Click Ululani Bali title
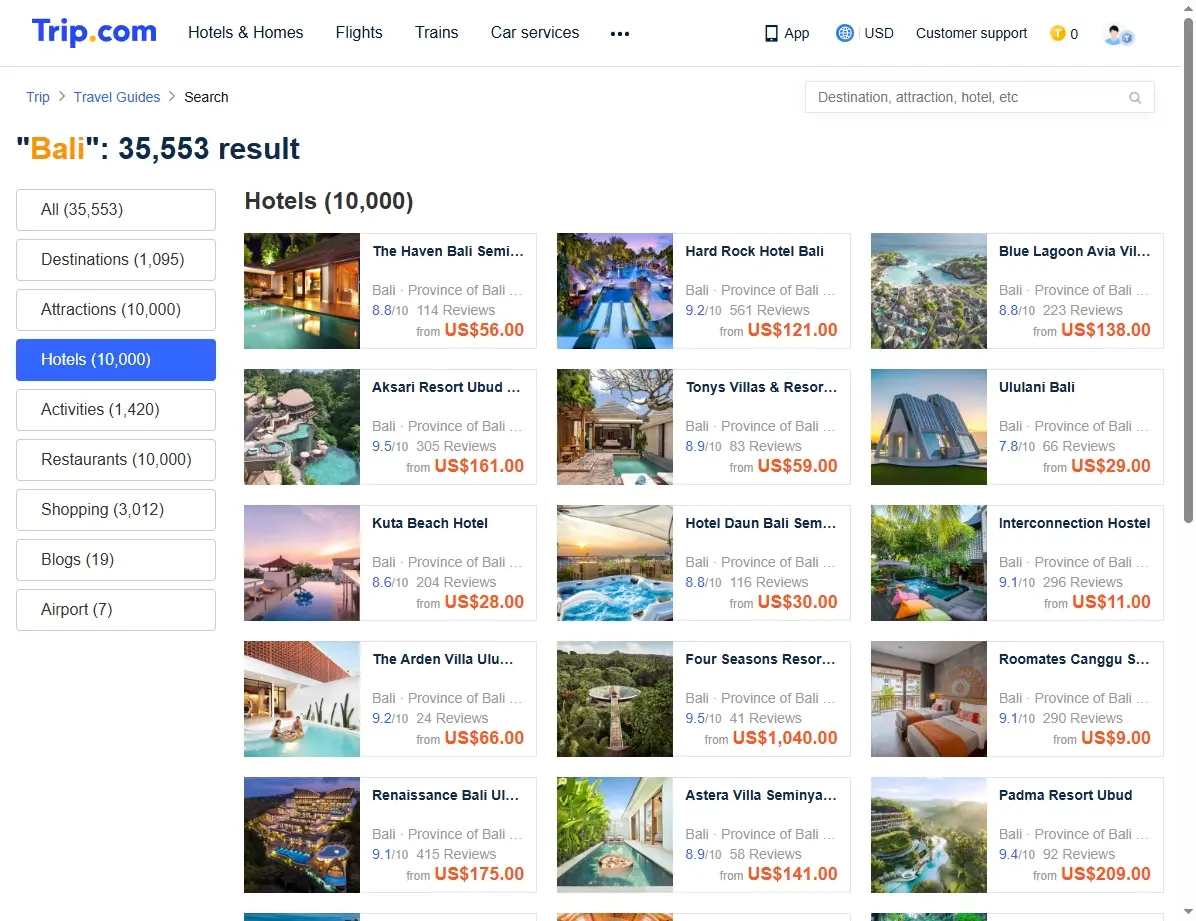 [1037, 387]
